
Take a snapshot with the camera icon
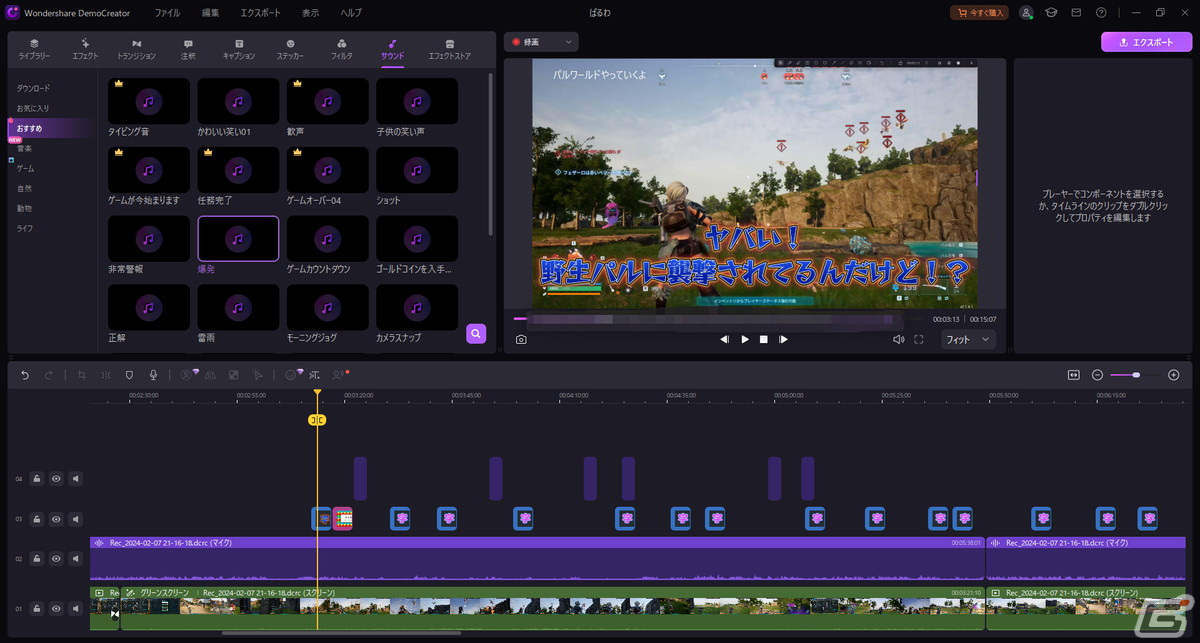(x=521, y=339)
